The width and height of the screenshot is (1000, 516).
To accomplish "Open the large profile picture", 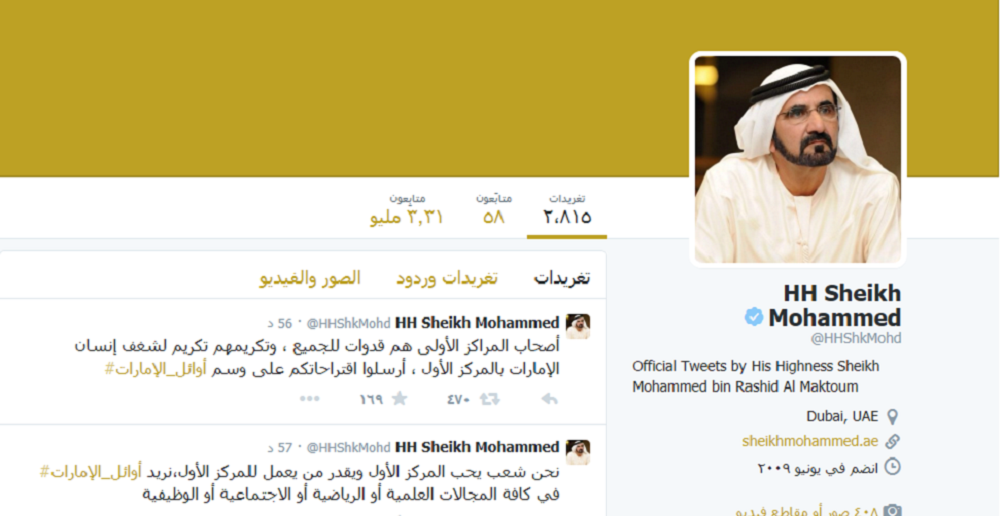I will click(x=798, y=159).
